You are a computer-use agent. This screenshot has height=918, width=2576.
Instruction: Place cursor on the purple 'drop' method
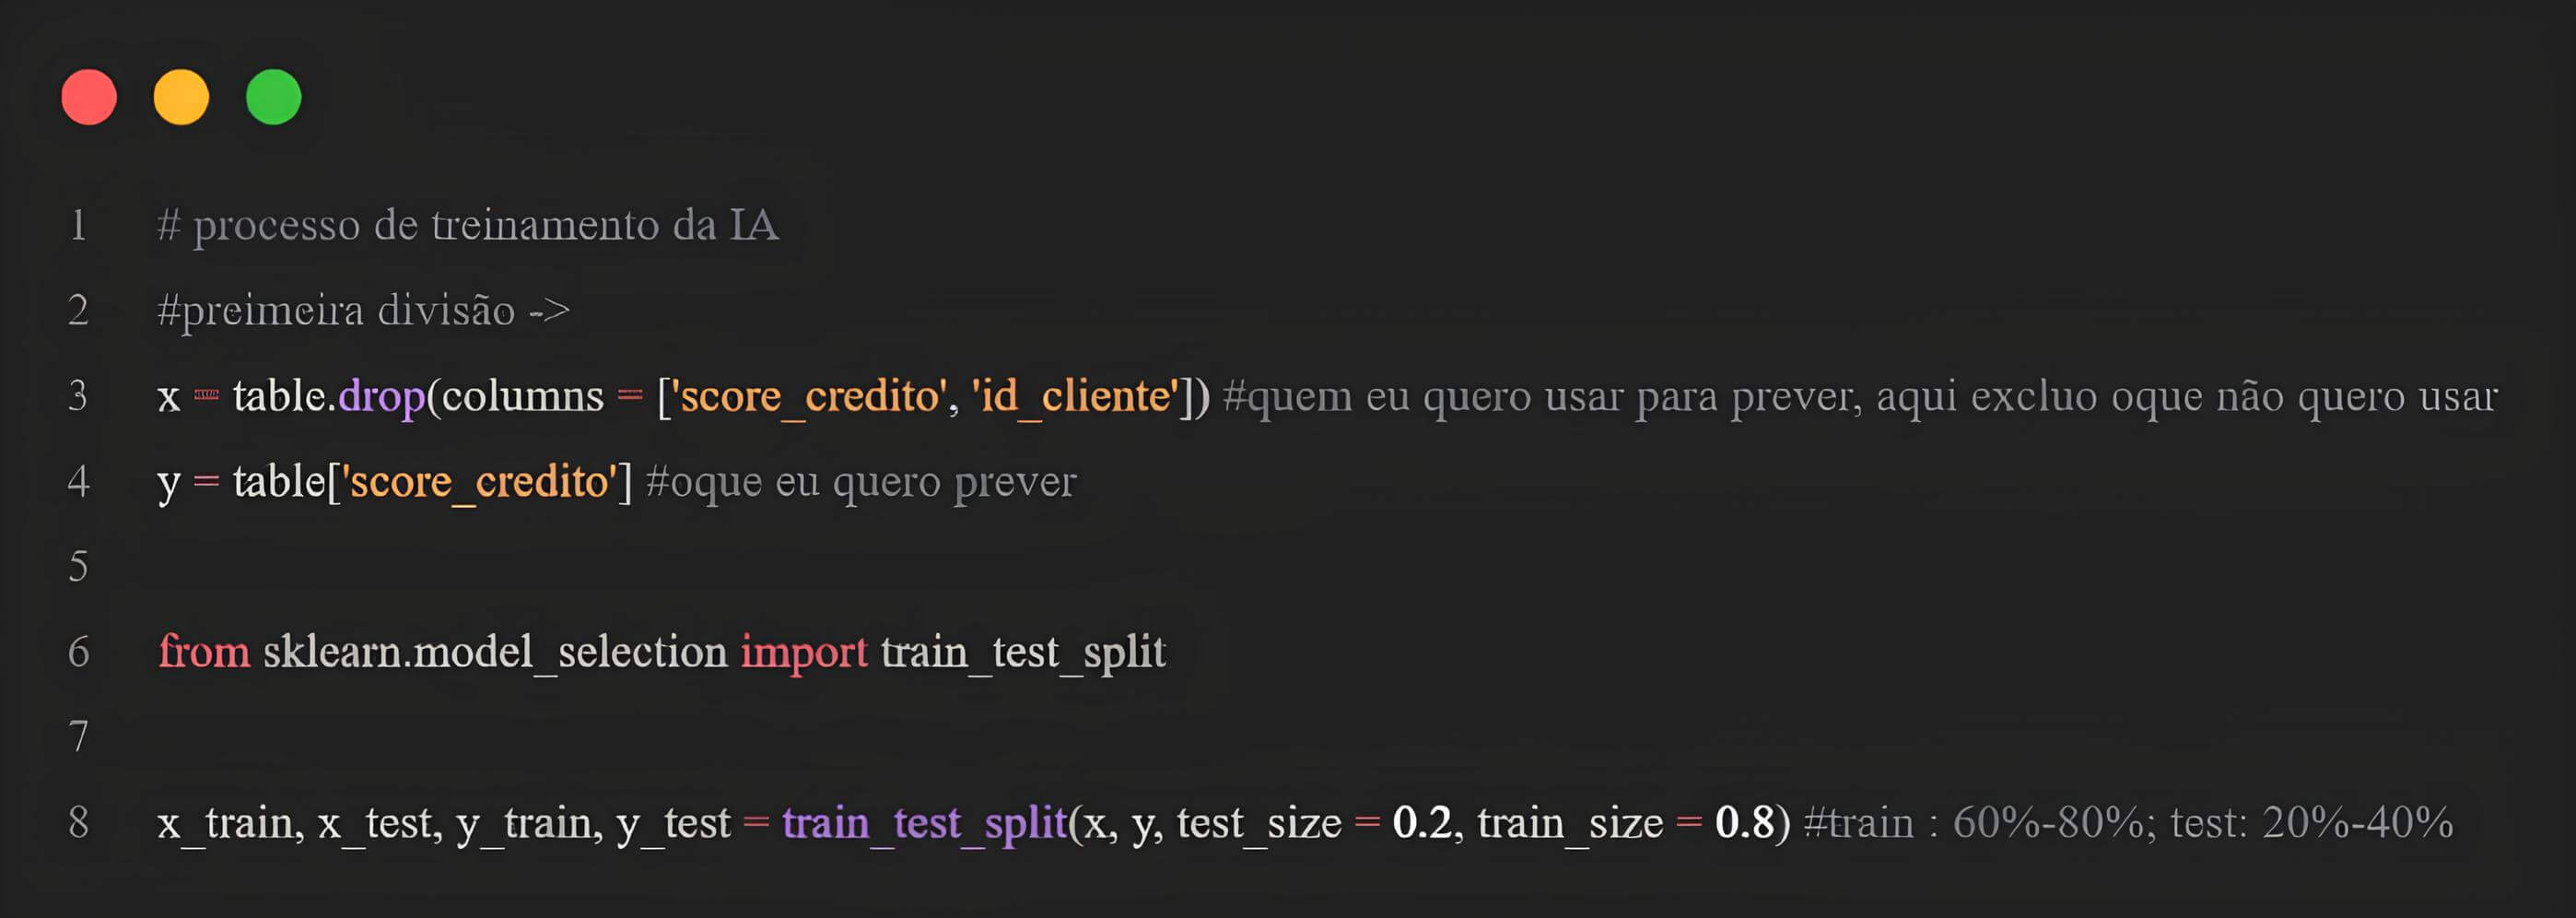381,397
